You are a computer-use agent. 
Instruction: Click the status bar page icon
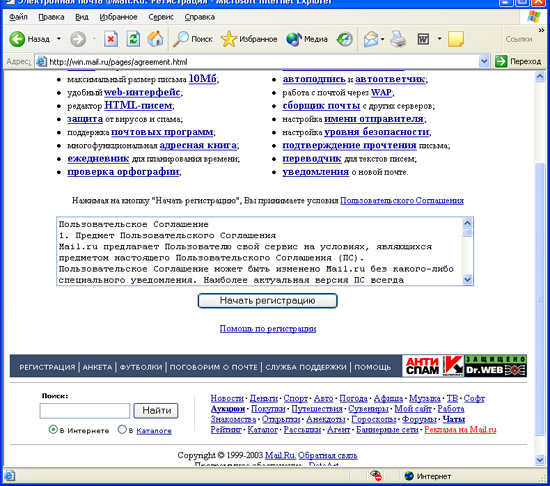point(9,476)
